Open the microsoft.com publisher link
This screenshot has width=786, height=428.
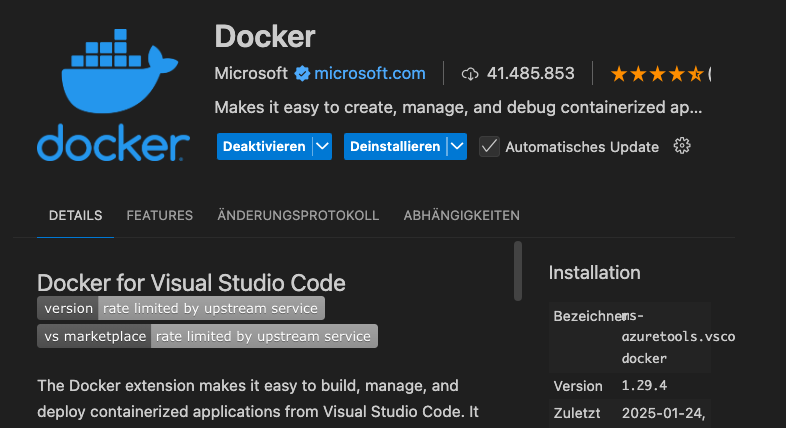(369, 73)
